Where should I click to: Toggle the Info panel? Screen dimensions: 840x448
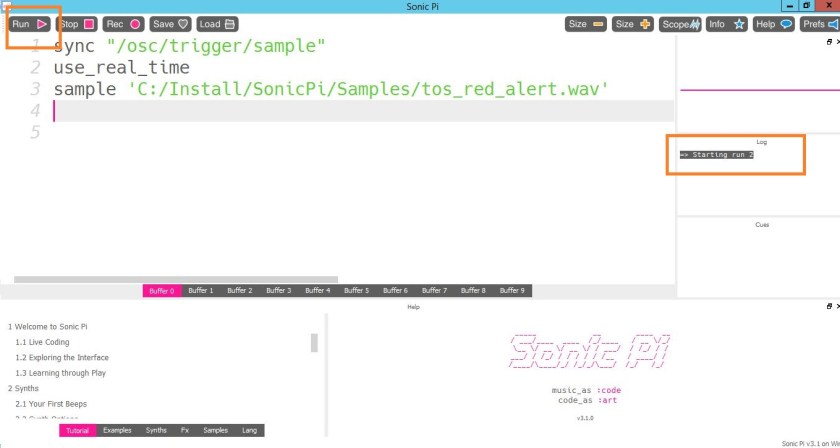coord(726,23)
